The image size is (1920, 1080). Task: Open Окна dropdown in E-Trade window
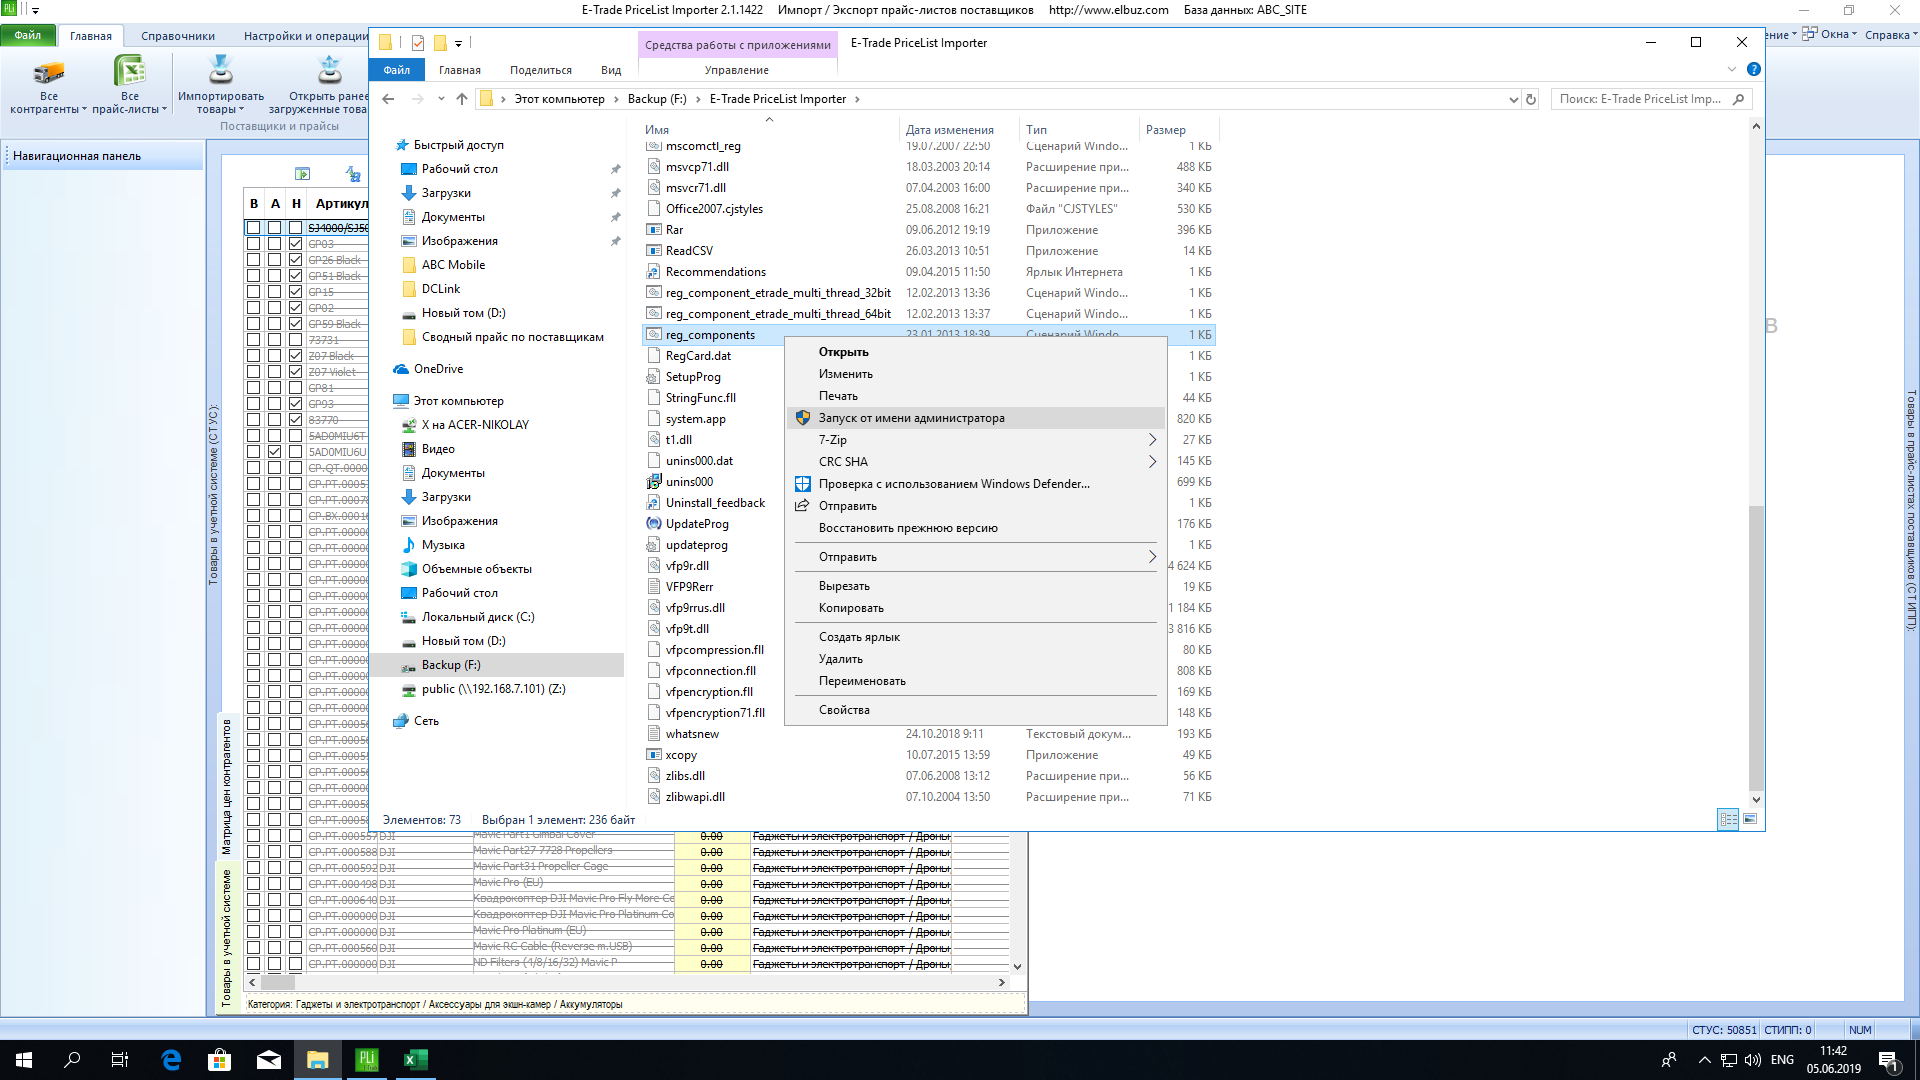1830,35
